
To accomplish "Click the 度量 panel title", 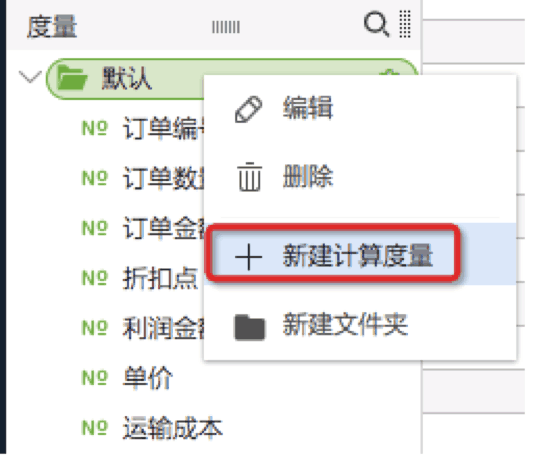I will click(x=52, y=27).
